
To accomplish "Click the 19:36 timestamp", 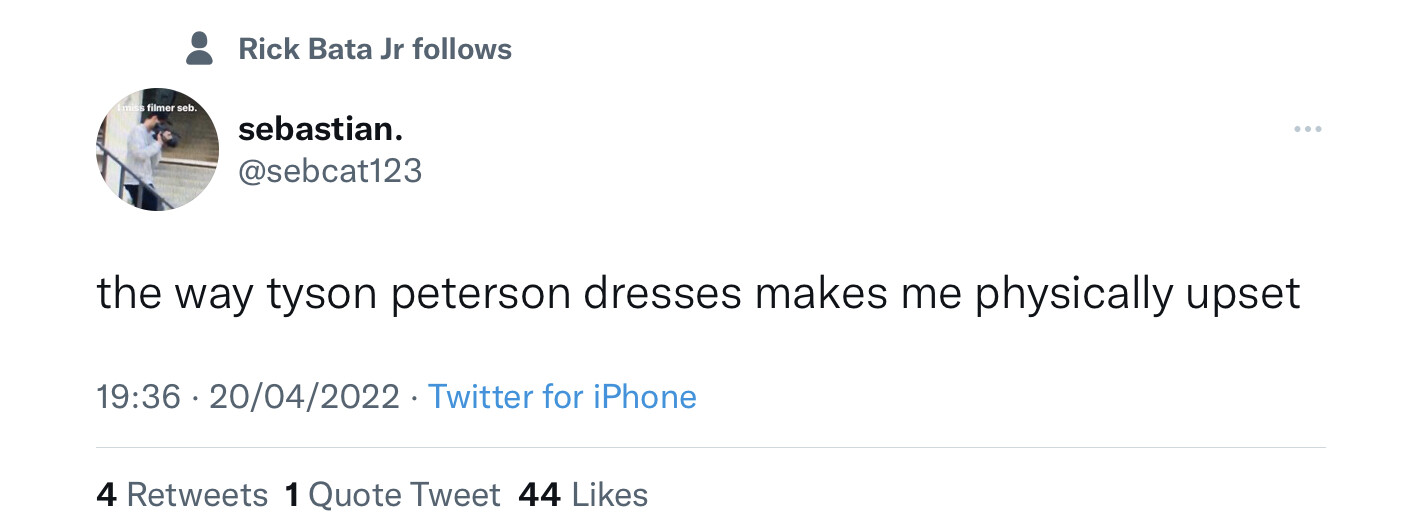I will (139, 397).
